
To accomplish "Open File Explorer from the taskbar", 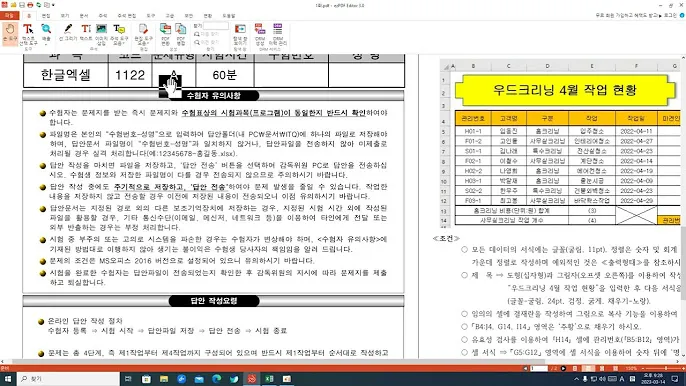I will coord(164,379).
